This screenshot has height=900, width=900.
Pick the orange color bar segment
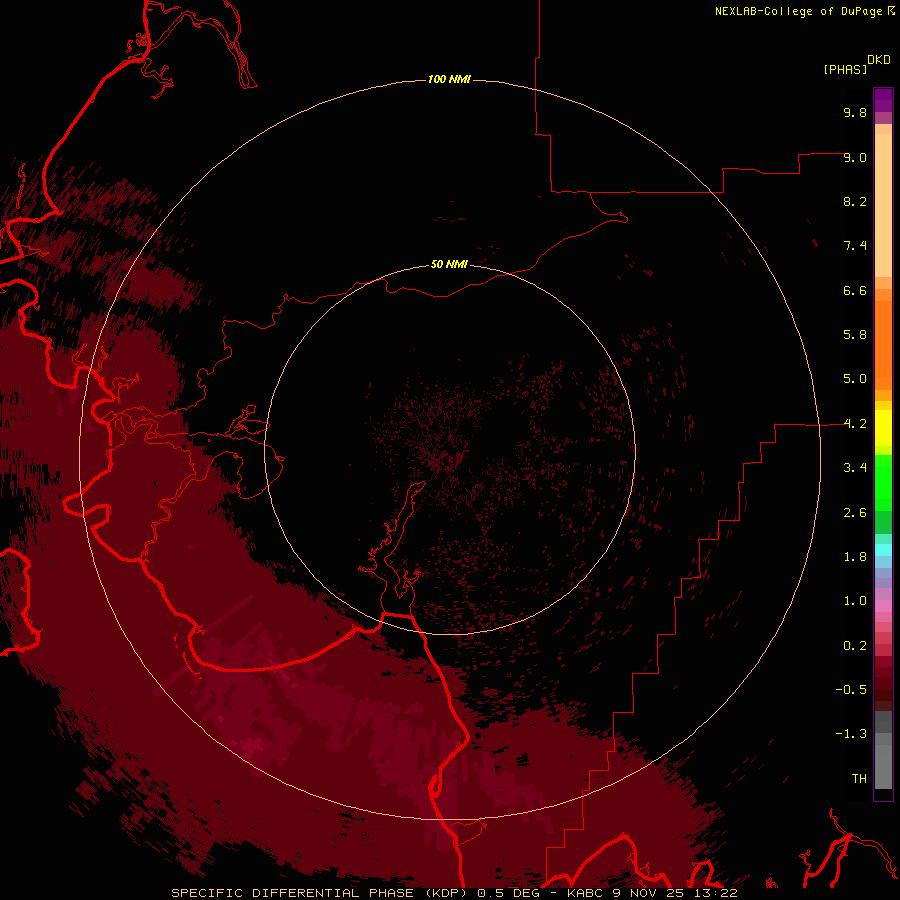coord(883,346)
